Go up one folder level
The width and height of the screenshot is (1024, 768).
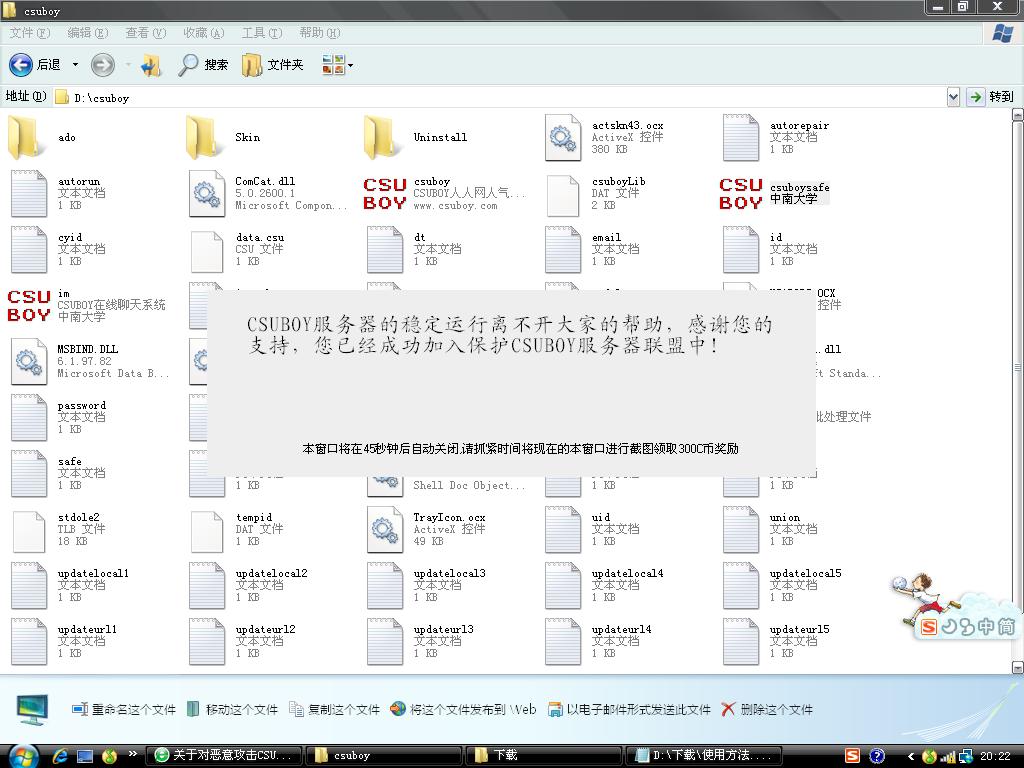tap(151, 65)
